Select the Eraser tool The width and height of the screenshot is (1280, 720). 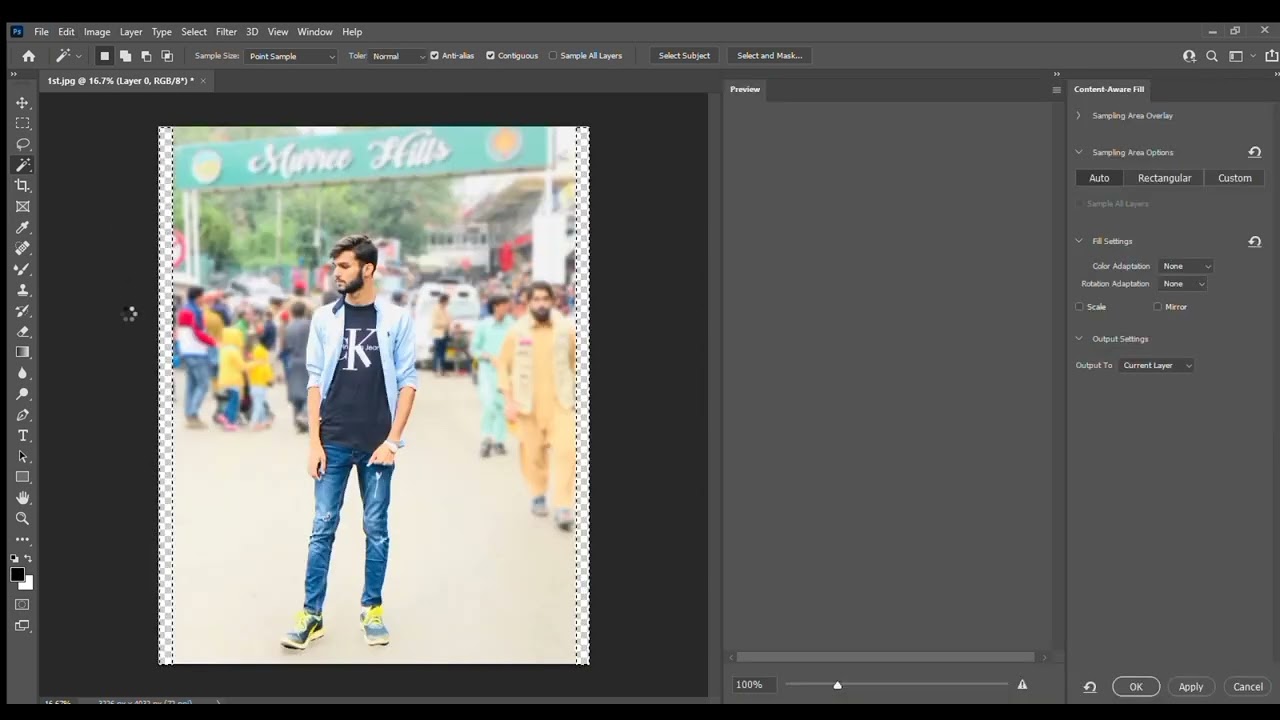22,332
